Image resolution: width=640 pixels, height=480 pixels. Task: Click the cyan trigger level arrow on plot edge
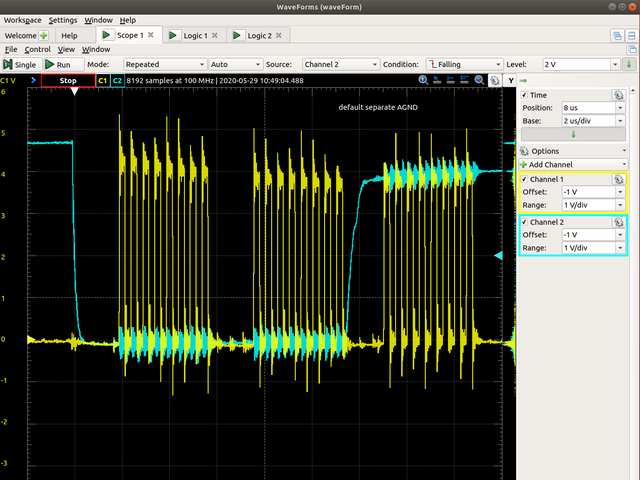[x=498, y=256]
